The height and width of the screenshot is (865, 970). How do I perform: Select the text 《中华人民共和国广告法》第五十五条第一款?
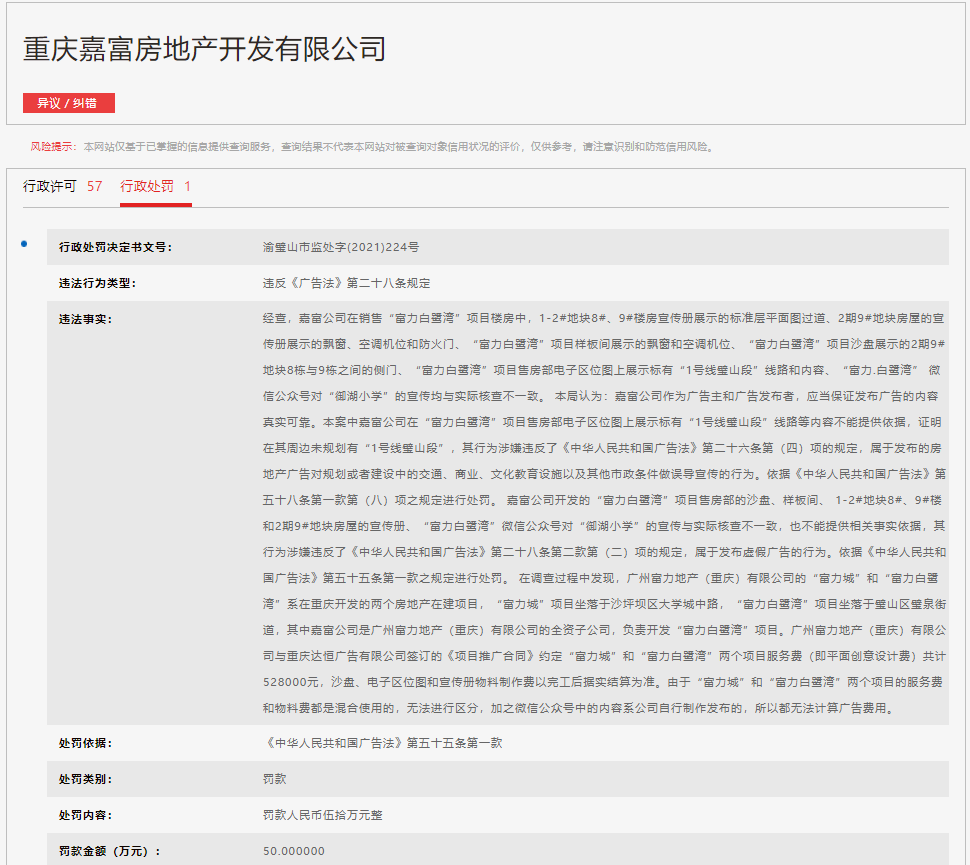pos(382,743)
